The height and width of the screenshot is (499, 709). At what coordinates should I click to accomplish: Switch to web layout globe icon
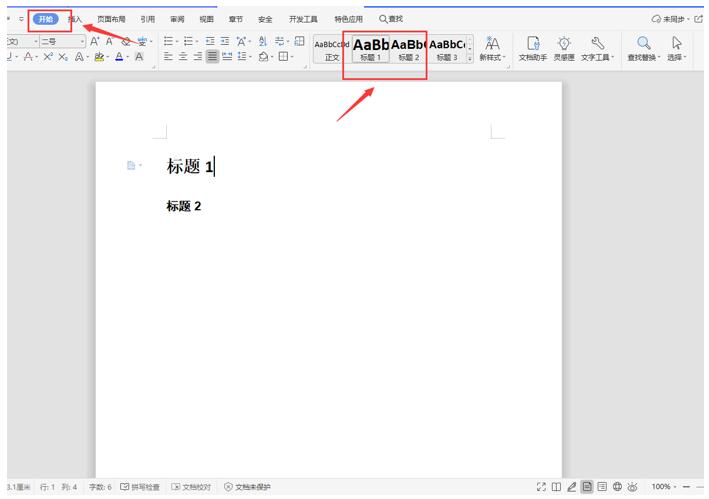[617, 487]
